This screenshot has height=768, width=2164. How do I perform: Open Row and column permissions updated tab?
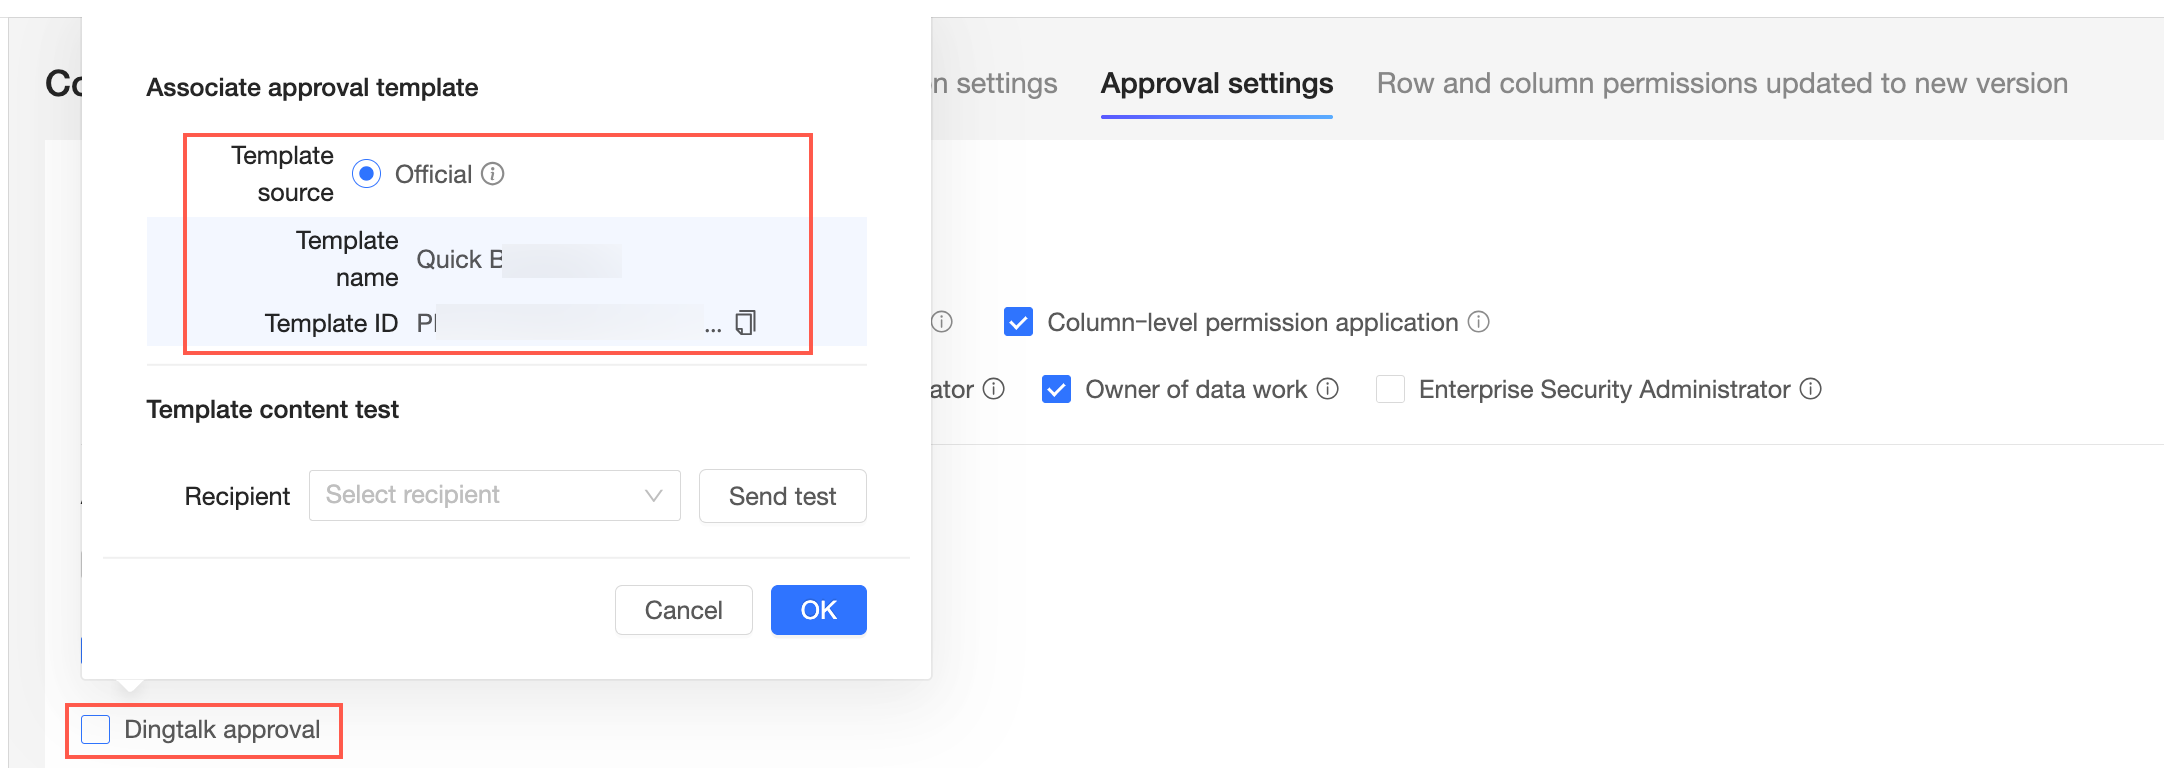click(1721, 84)
